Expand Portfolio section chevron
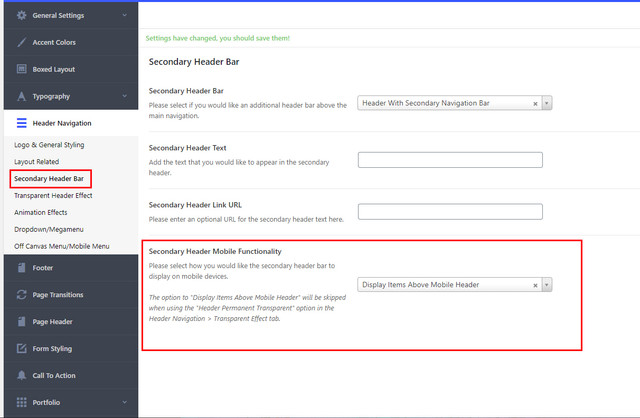This screenshot has height=418, width=640. click(x=124, y=402)
